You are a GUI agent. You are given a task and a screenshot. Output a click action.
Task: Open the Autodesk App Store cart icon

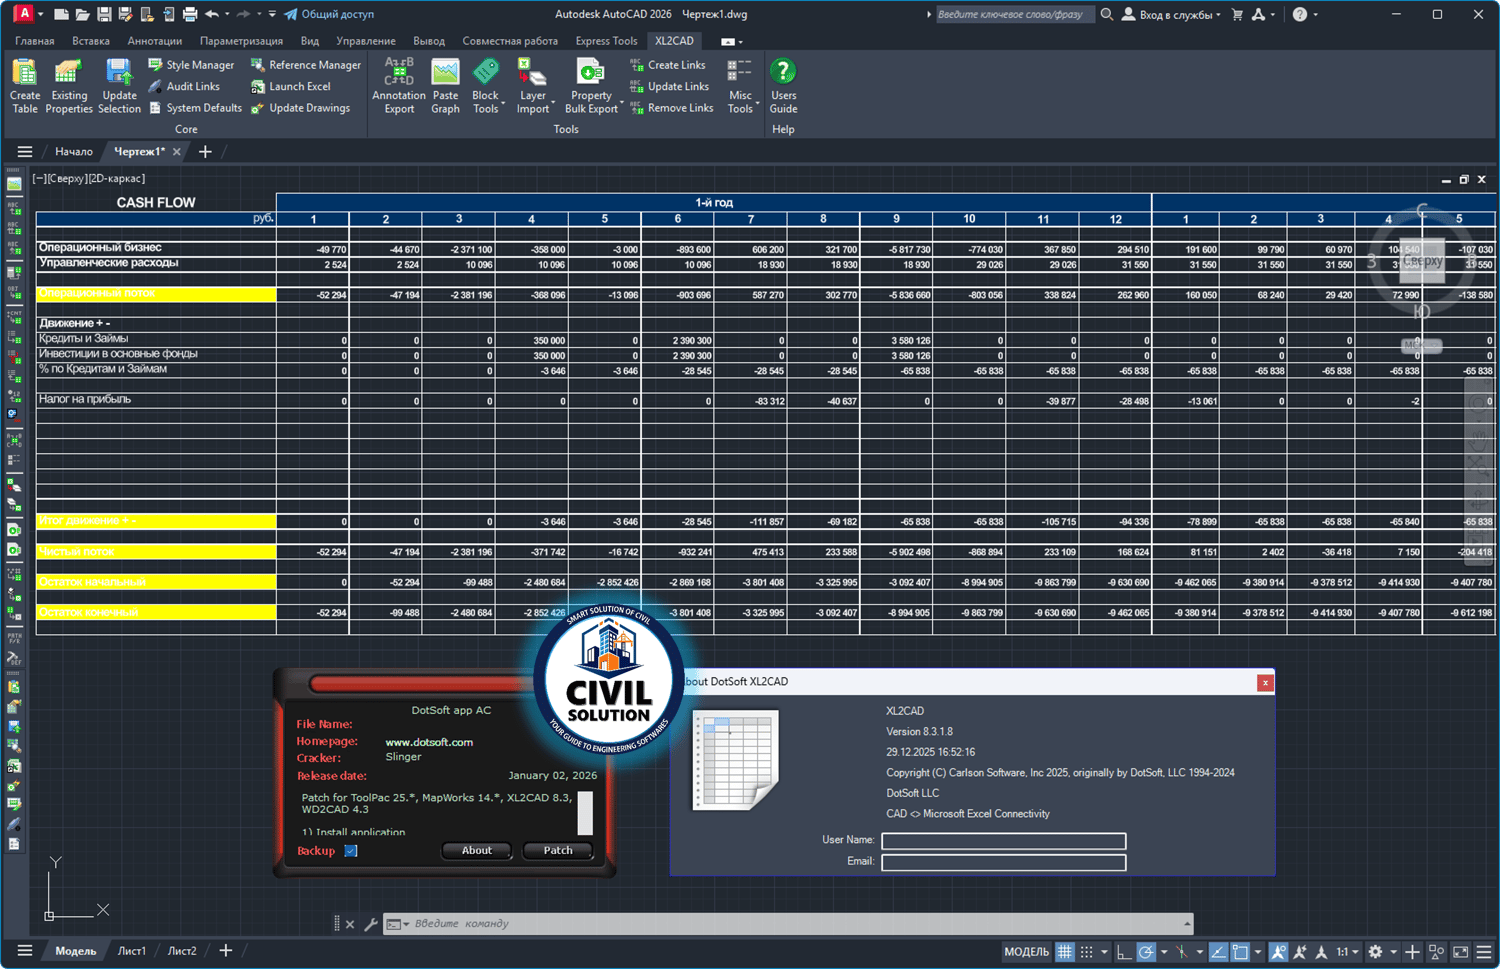[1237, 14]
